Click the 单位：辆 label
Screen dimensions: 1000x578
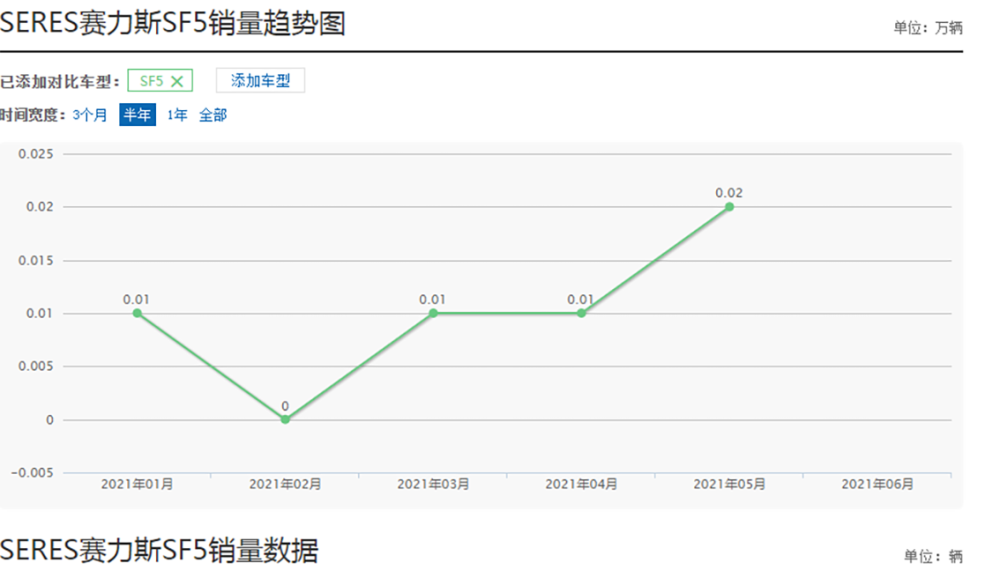click(933, 556)
